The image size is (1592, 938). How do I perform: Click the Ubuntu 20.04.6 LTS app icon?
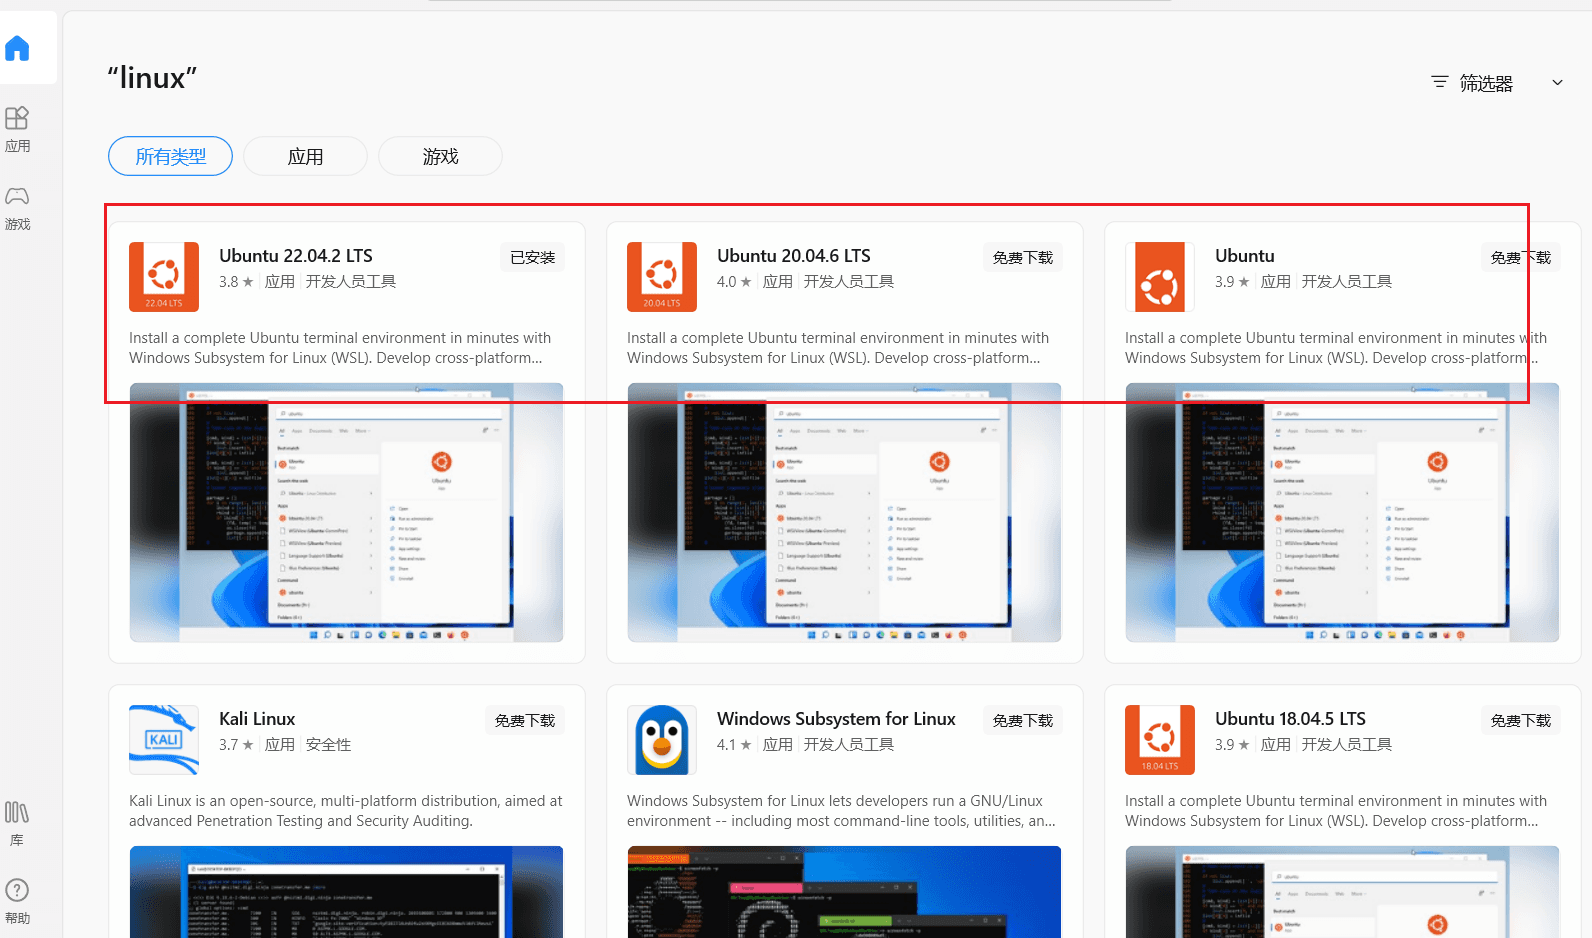(x=662, y=277)
